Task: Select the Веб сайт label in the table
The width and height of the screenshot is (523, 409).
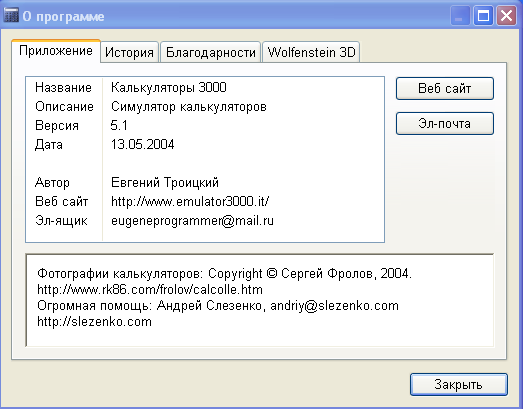Action: (x=61, y=201)
